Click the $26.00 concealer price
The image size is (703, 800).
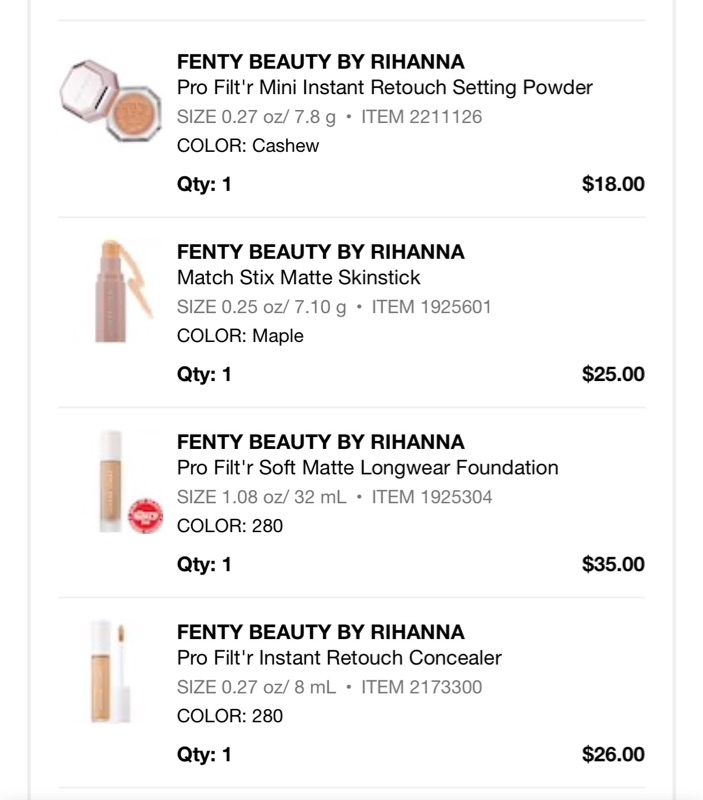pyautogui.click(x=613, y=754)
